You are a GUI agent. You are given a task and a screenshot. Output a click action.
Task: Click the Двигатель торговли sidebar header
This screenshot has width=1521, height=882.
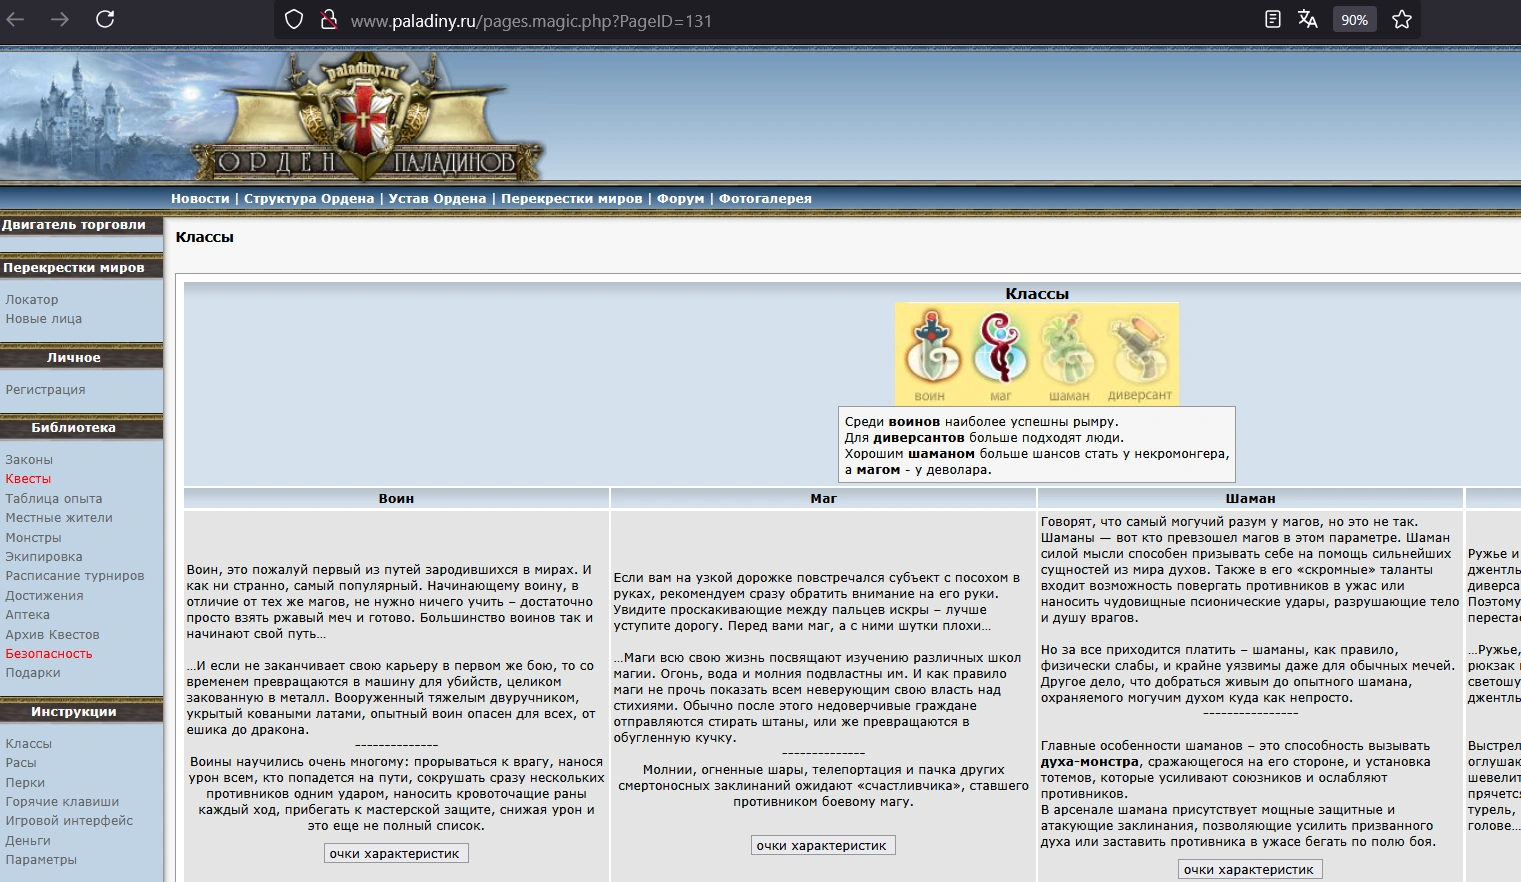[81, 226]
